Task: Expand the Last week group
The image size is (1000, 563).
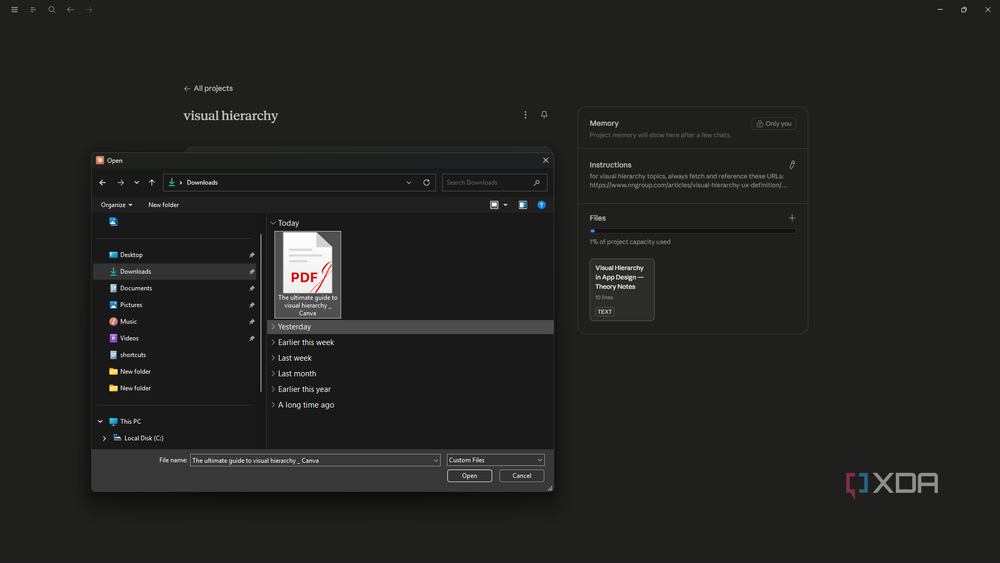Action: tap(273, 358)
